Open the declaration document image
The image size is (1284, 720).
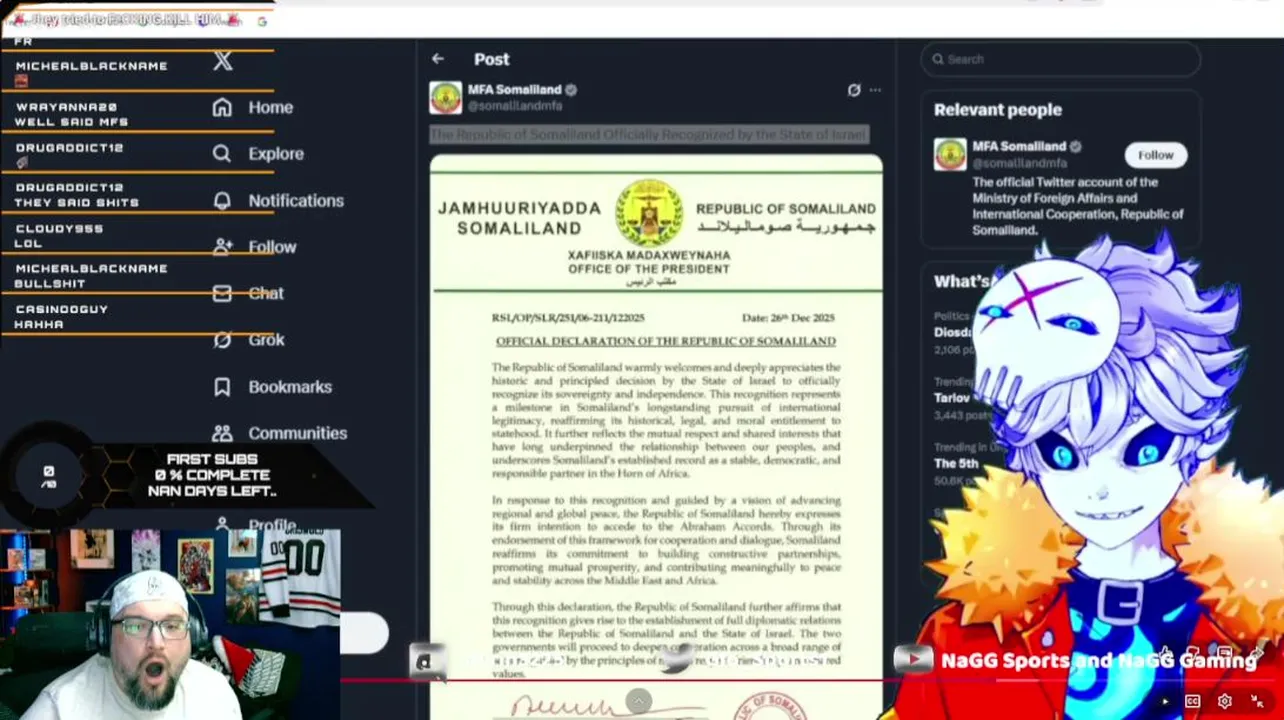(656, 437)
